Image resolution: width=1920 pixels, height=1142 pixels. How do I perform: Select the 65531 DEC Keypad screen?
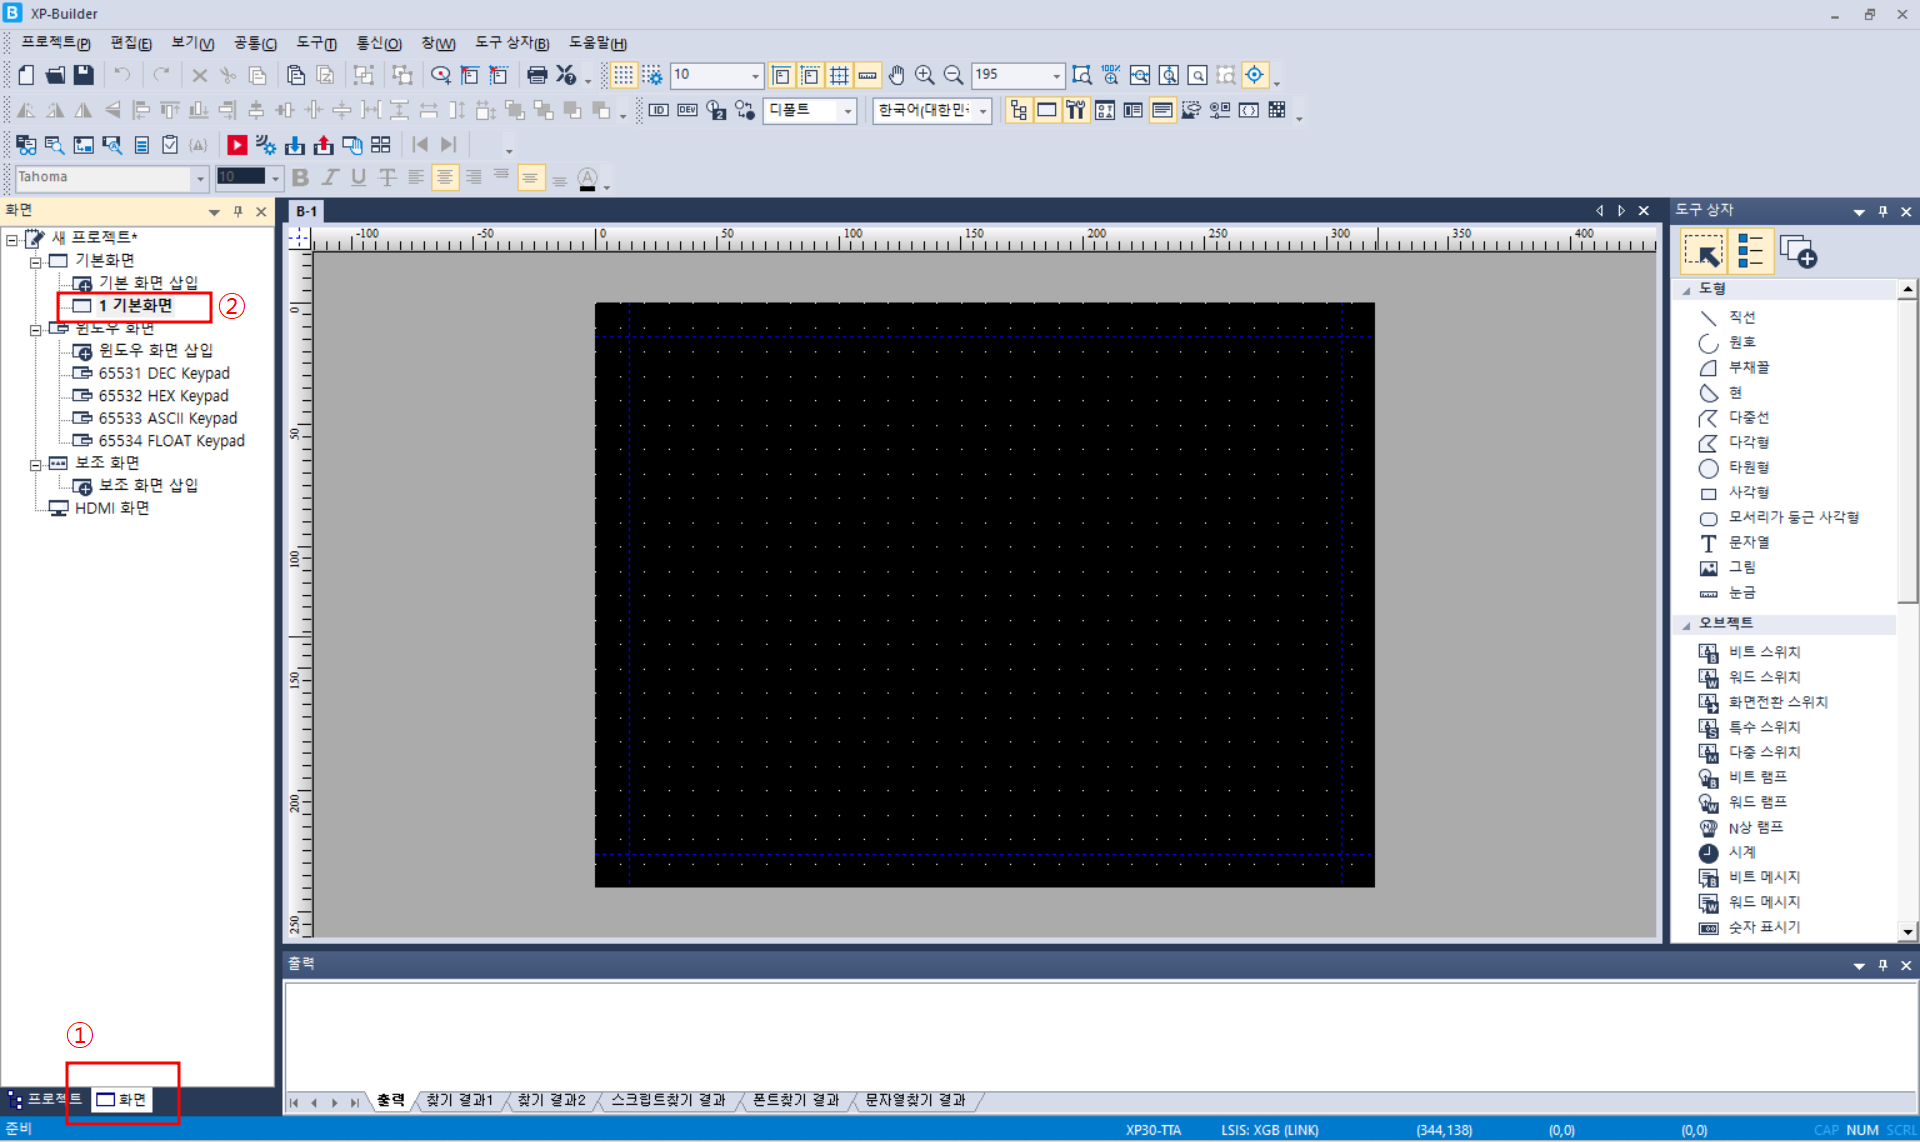pyautogui.click(x=163, y=373)
